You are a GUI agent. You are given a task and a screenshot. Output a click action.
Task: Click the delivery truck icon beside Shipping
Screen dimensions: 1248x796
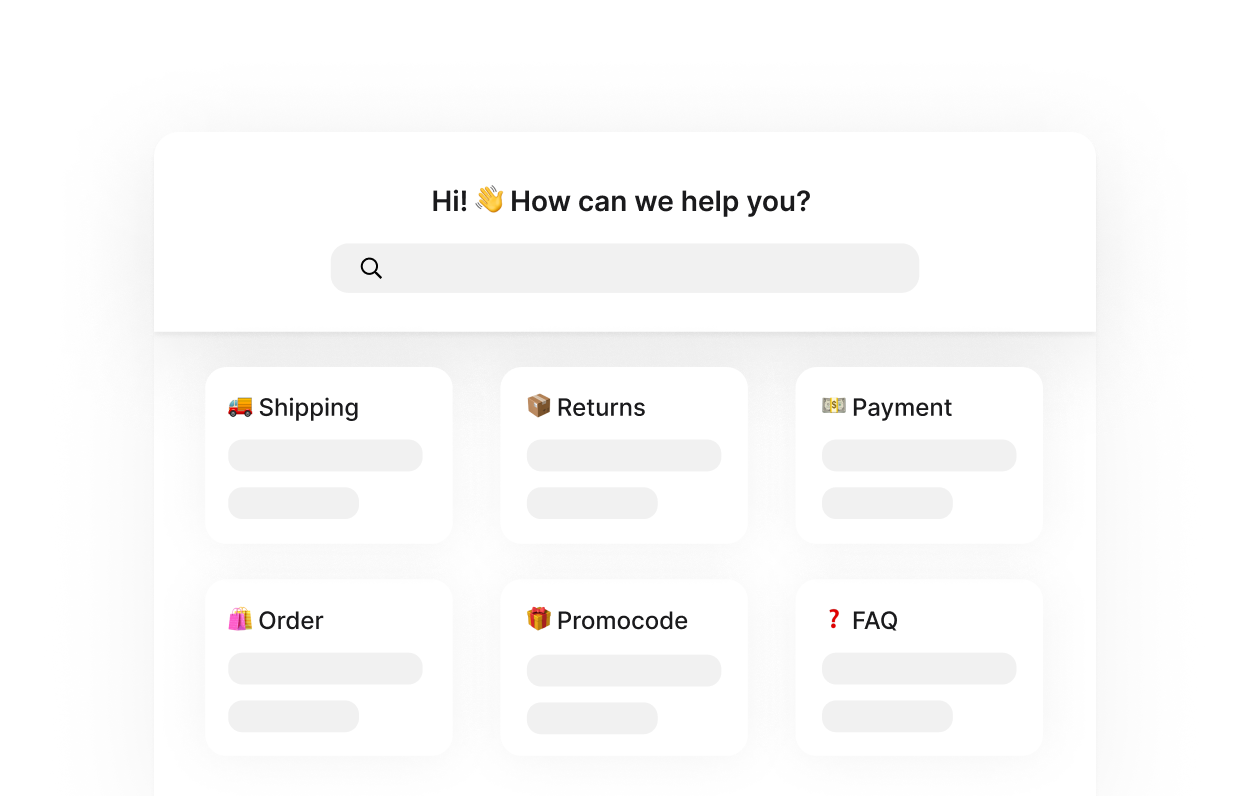tap(240, 406)
